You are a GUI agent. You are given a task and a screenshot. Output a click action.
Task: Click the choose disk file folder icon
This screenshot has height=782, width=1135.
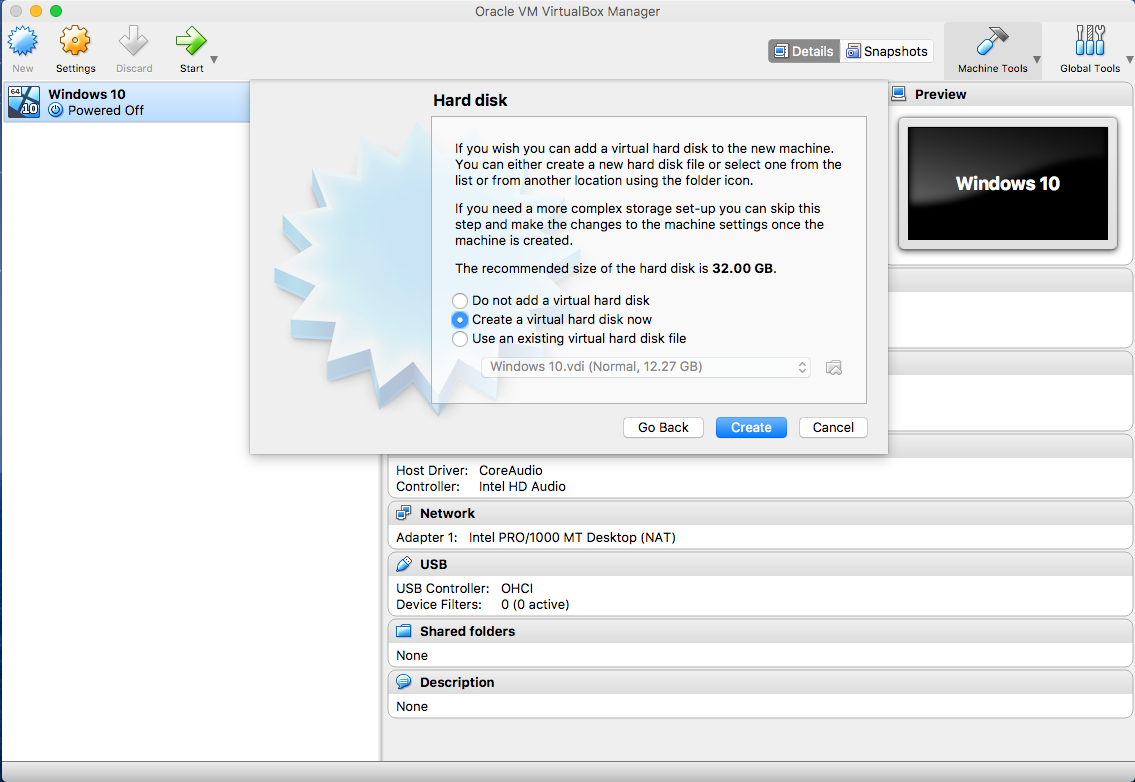tap(834, 368)
